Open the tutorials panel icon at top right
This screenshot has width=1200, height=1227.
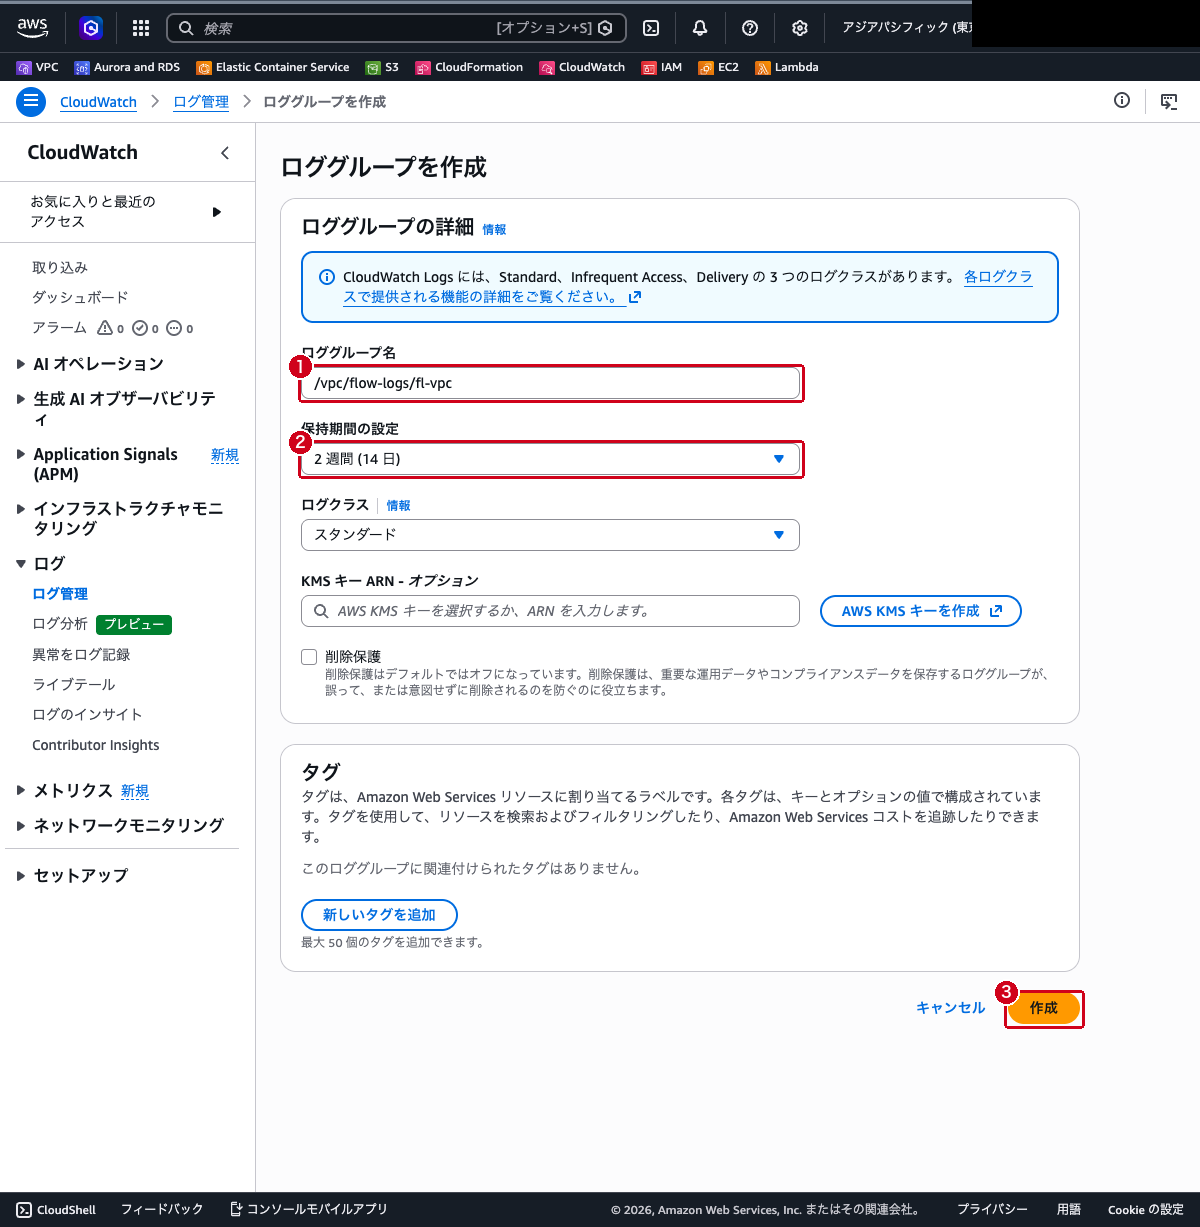1169,101
